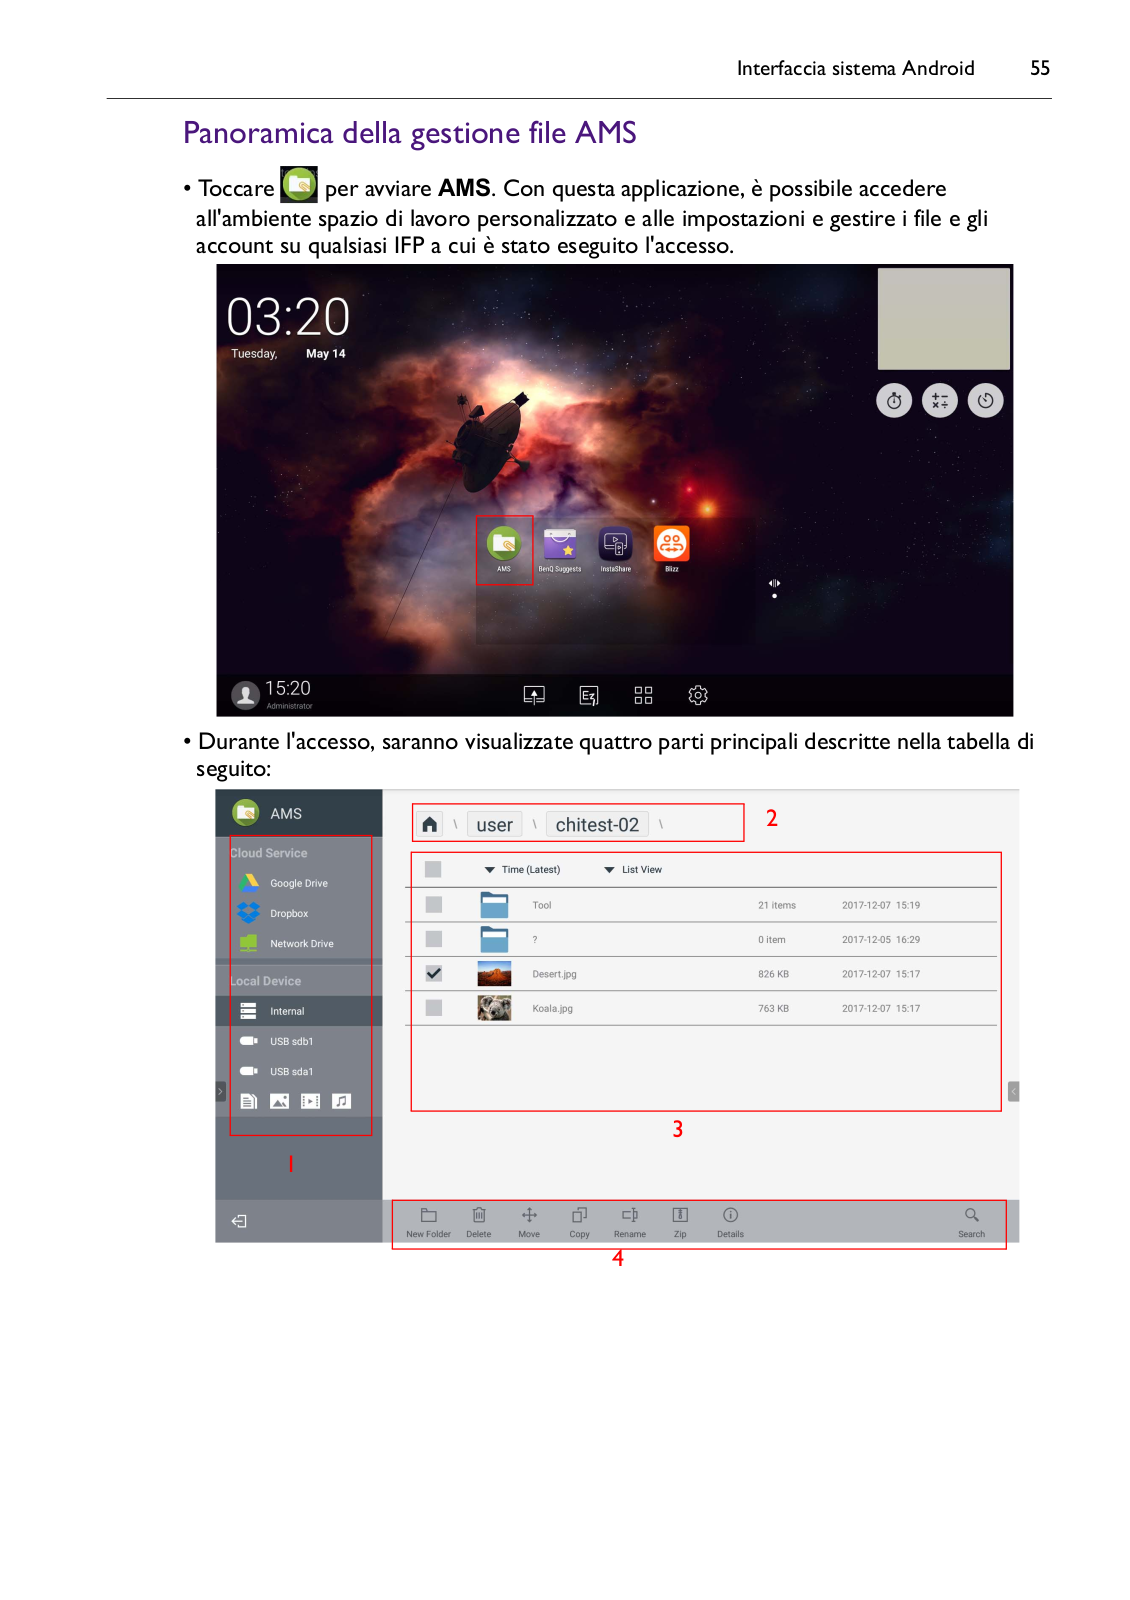This screenshot has height=1600, width=1130.
Task: Click the '21 items' text
Action: [x=777, y=905]
